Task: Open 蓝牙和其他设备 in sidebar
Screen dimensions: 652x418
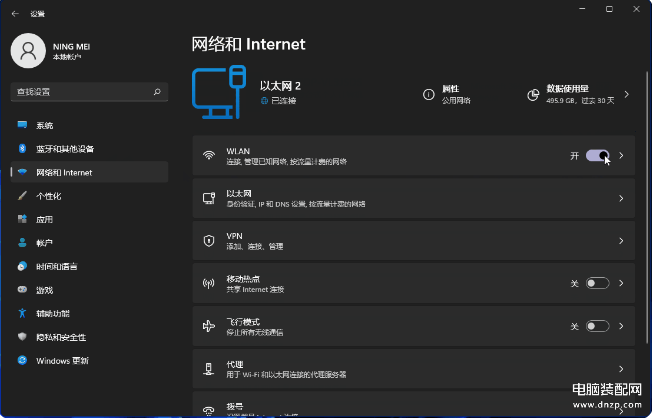Action: [x=65, y=149]
